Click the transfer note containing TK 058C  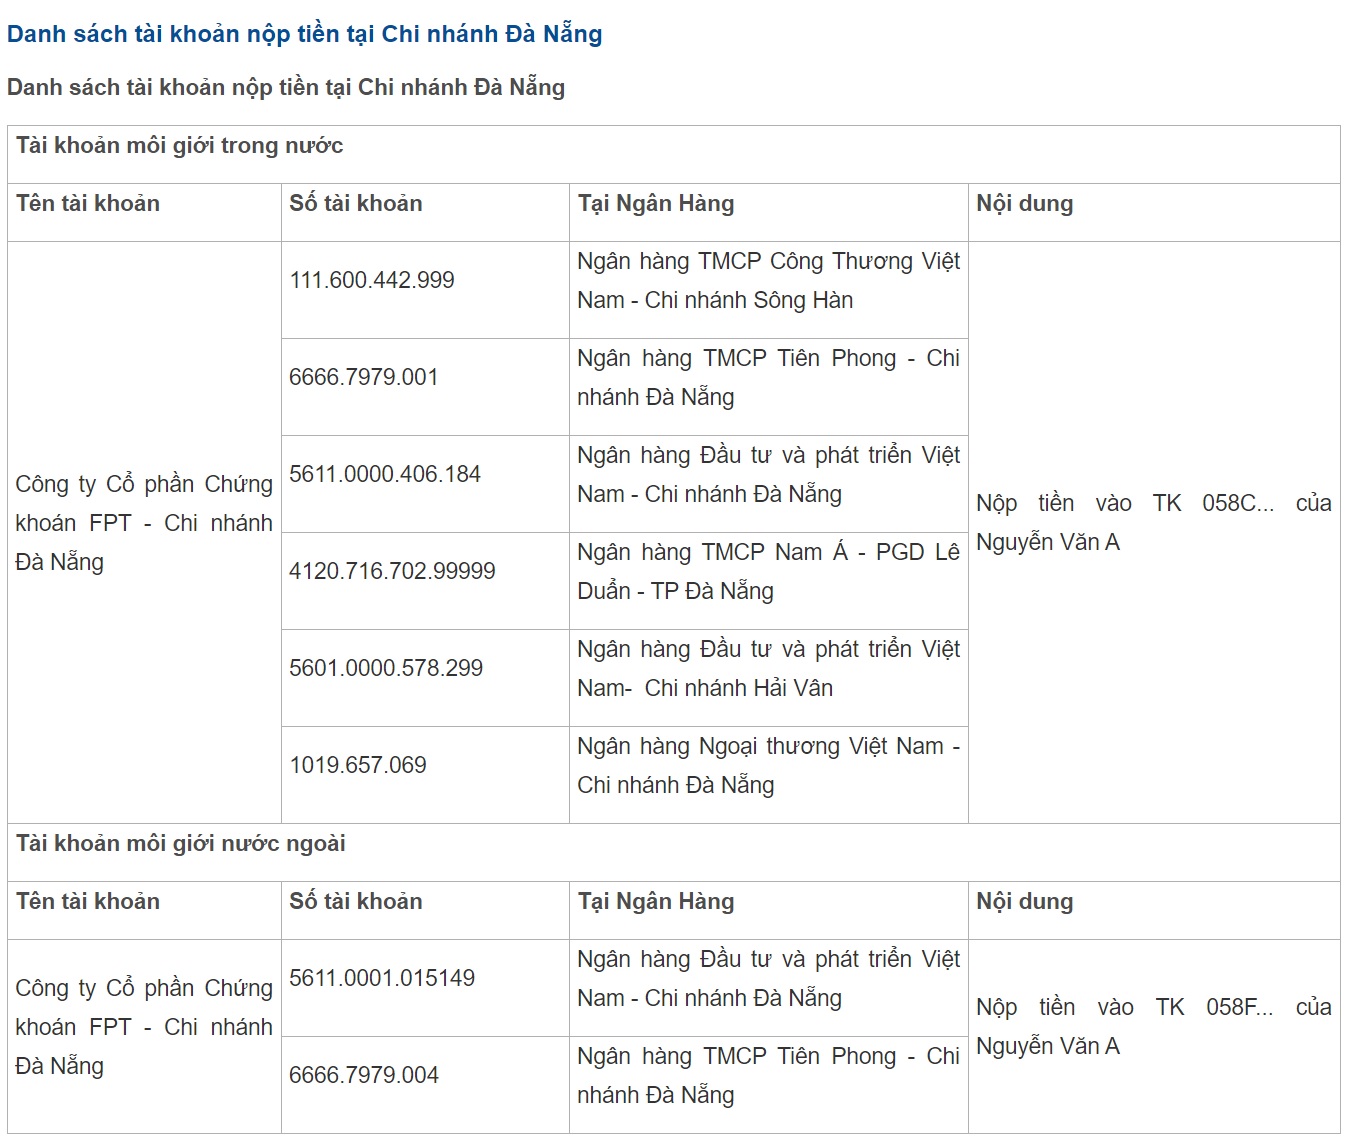tap(1152, 523)
